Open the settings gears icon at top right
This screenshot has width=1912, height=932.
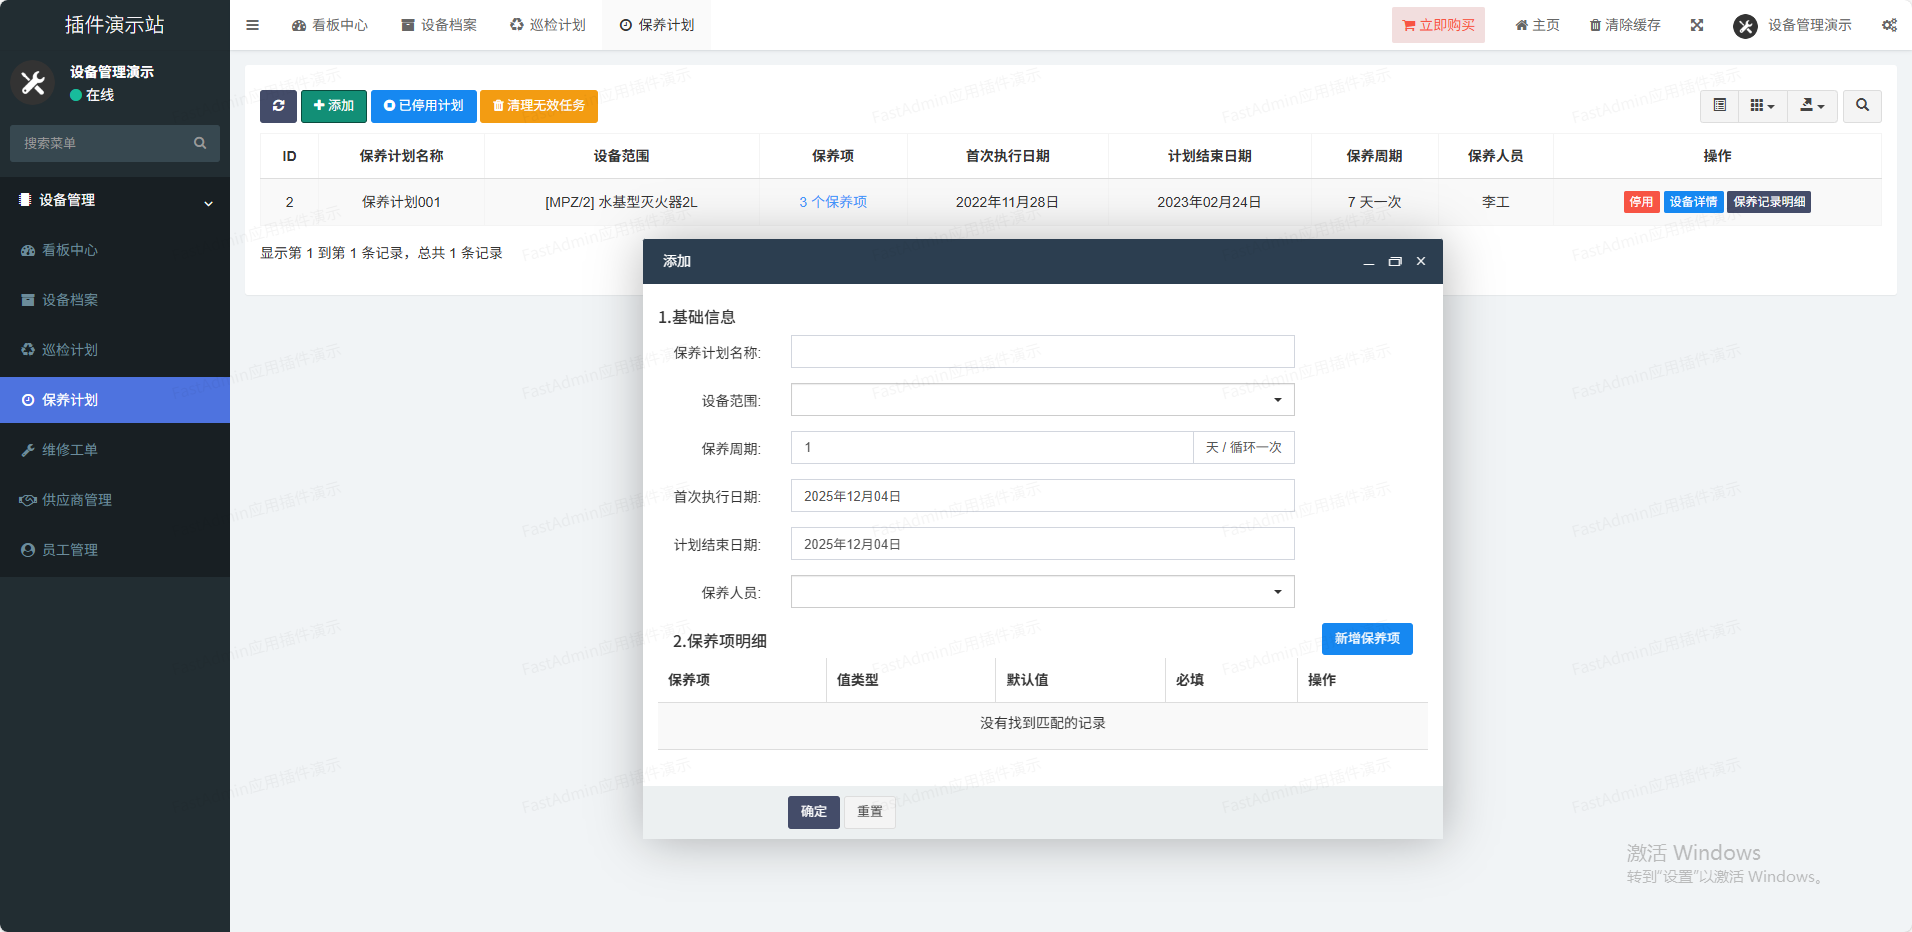[1889, 25]
